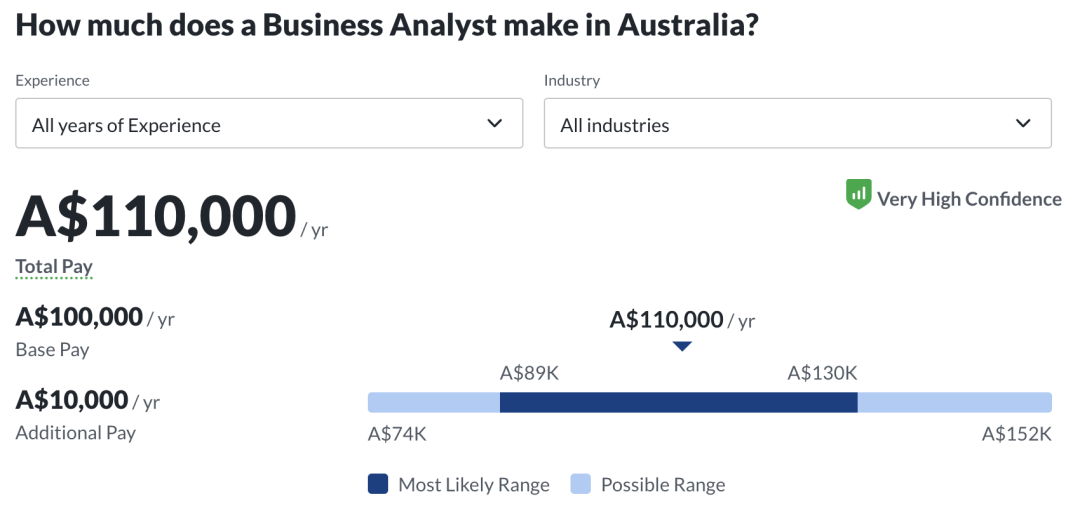
Task: Open the All industries dropdown
Action: tap(796, 124)
